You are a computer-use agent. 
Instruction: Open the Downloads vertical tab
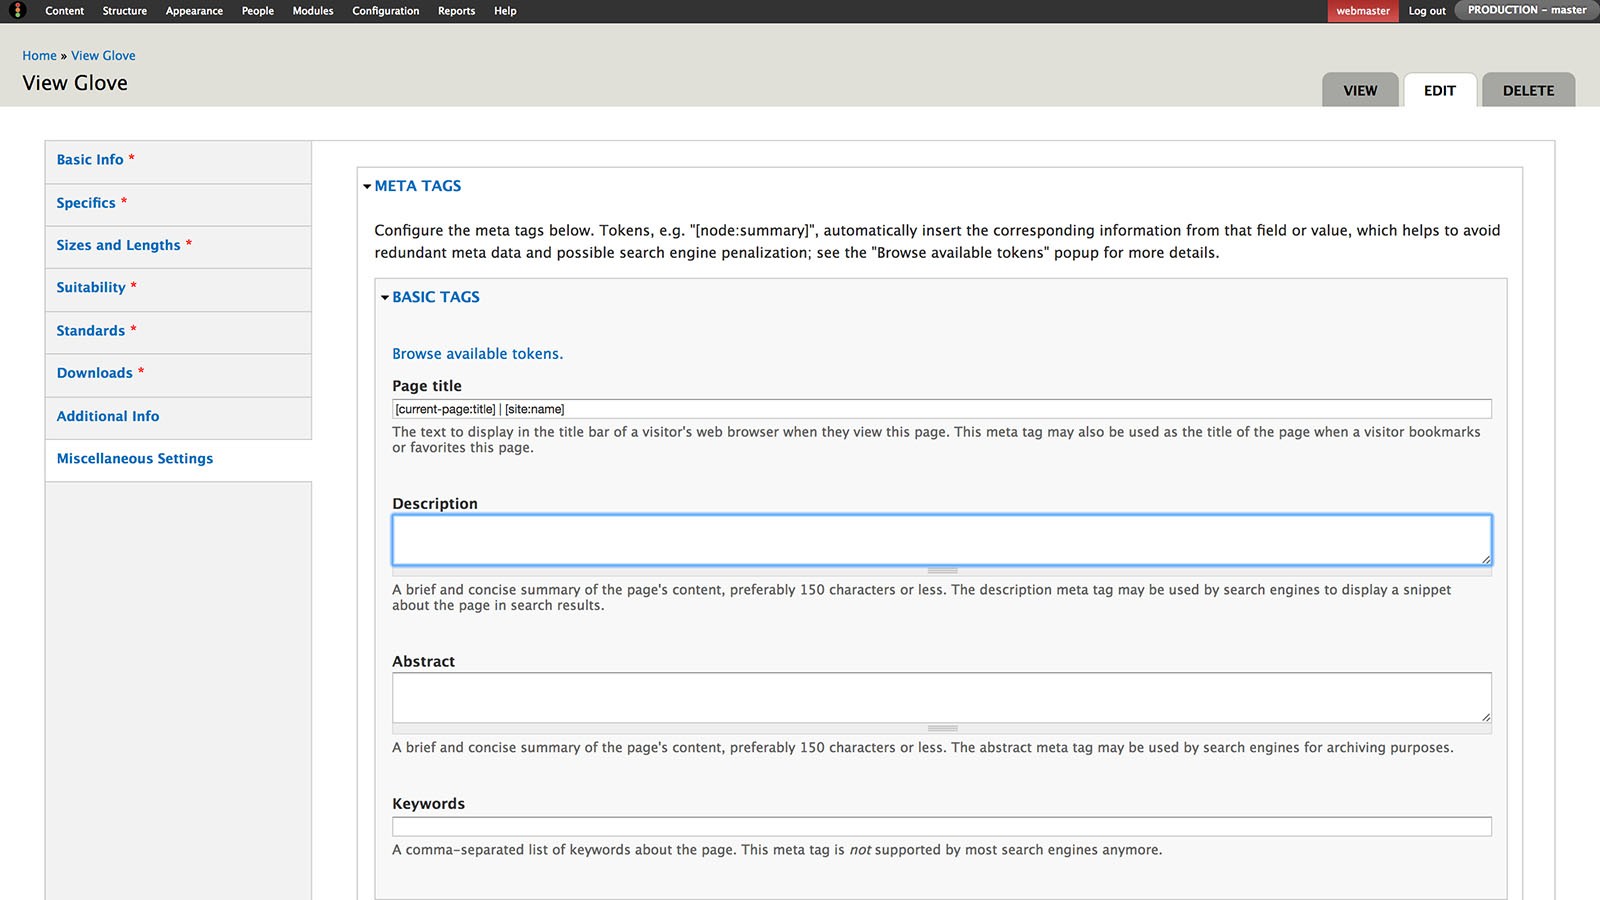[178, 373]
